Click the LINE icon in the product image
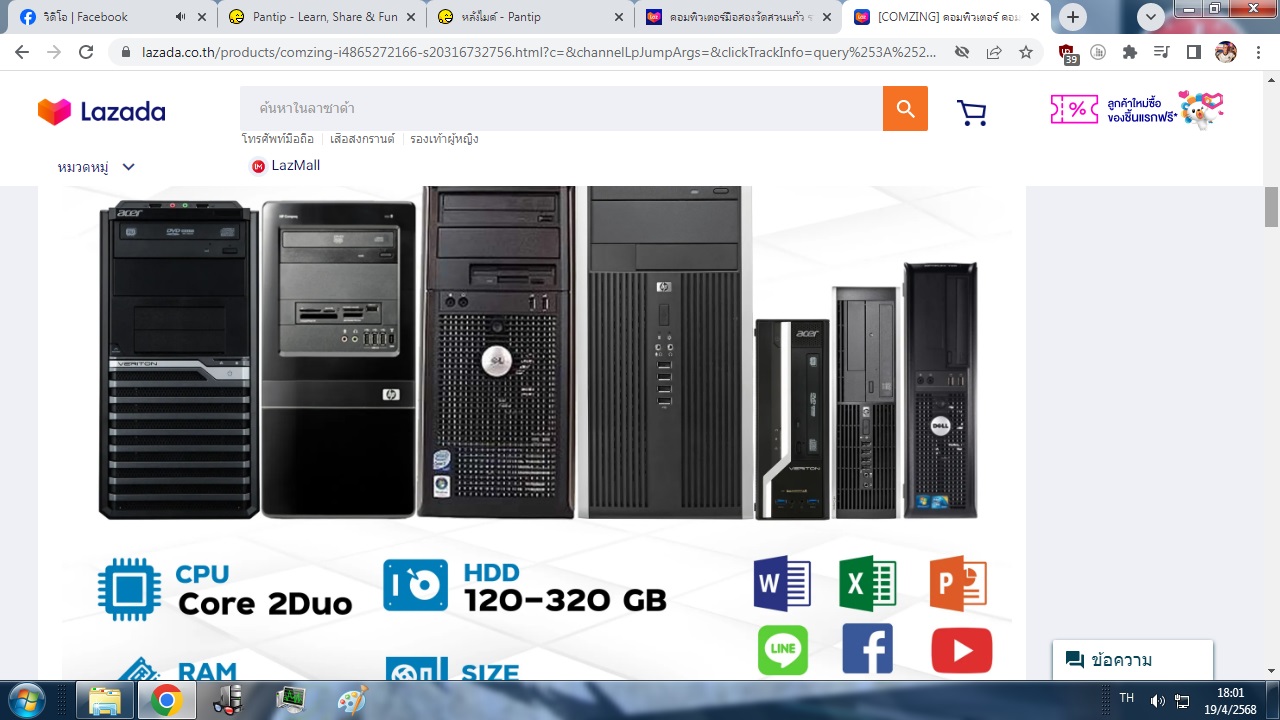 tap(783, 650)
